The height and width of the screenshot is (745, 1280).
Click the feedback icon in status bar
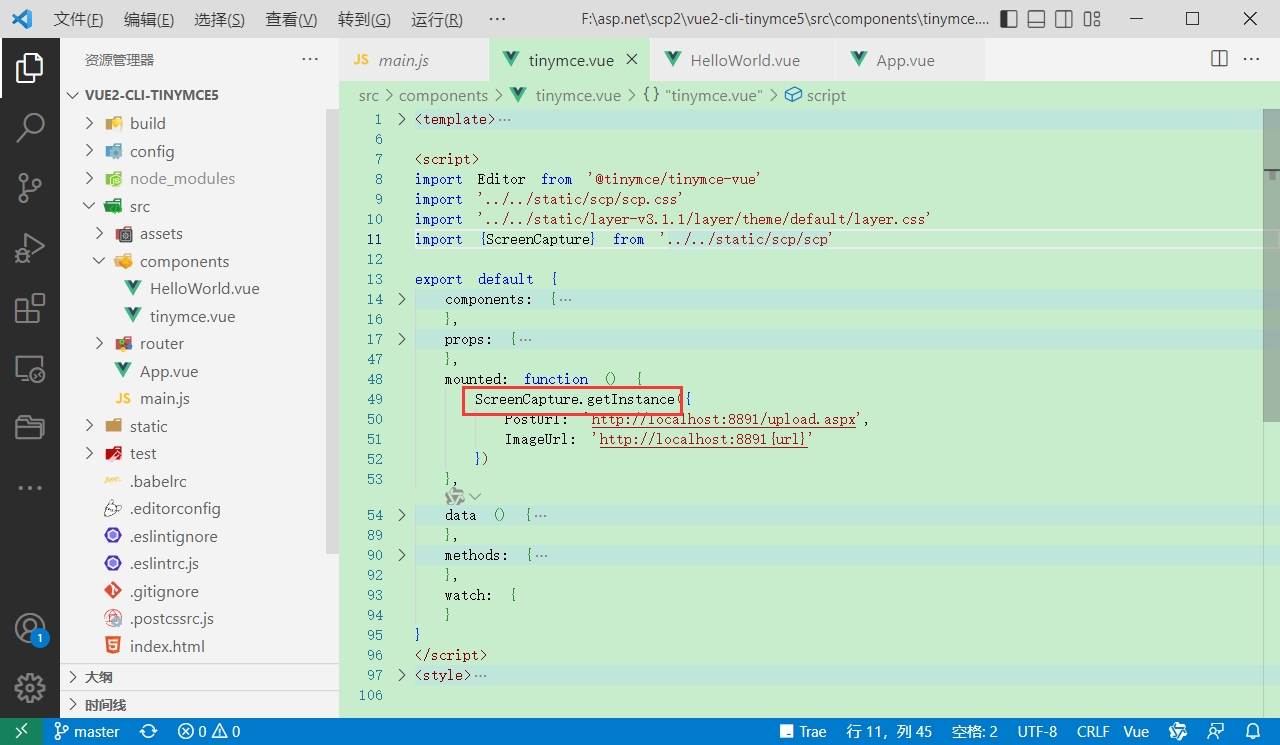pos(1216,731)
